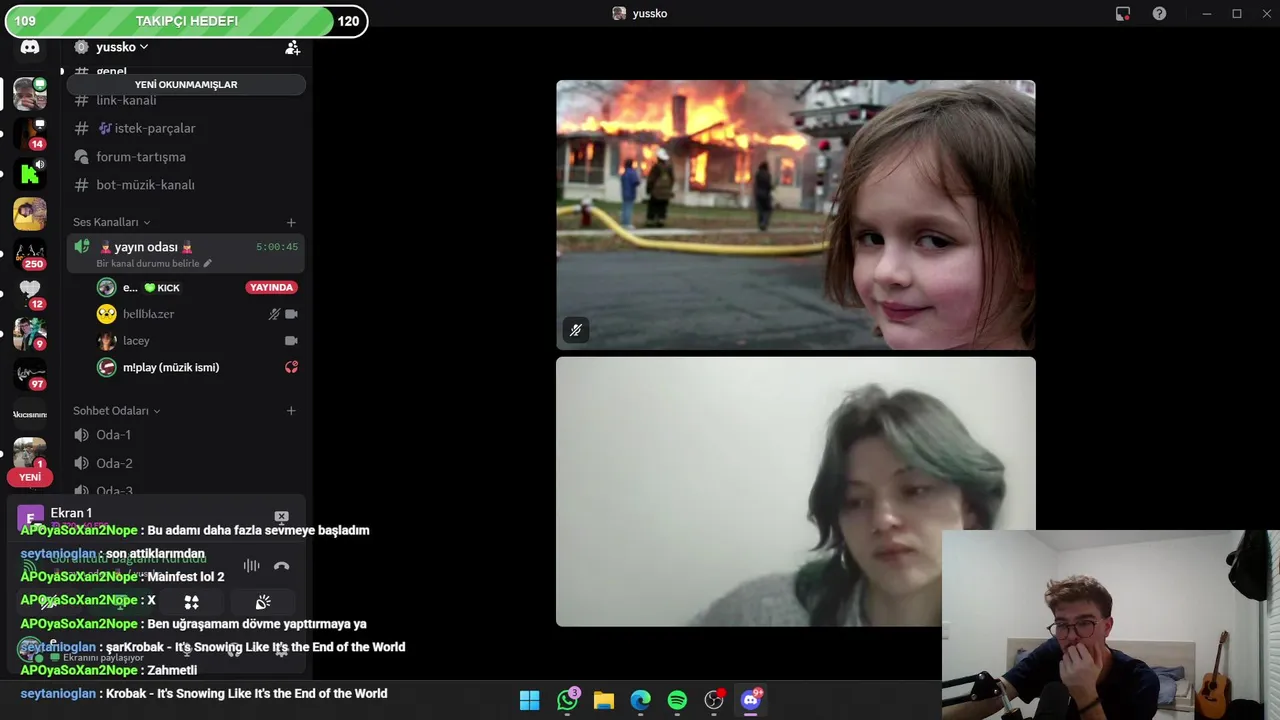This screenshot has height=720, width=1280.
Task: Open the server with badge 97
Action: (29, 374)
